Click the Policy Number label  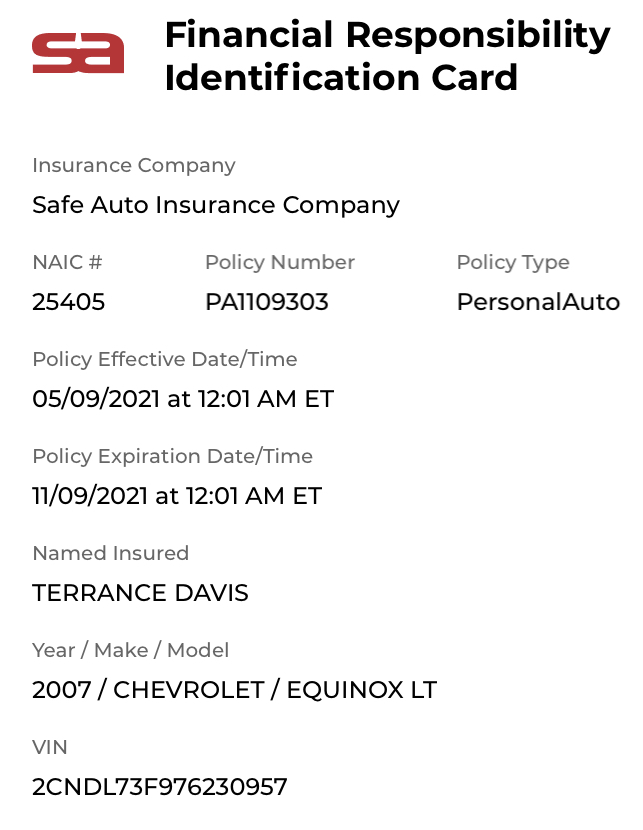click(x=280, y=262)
